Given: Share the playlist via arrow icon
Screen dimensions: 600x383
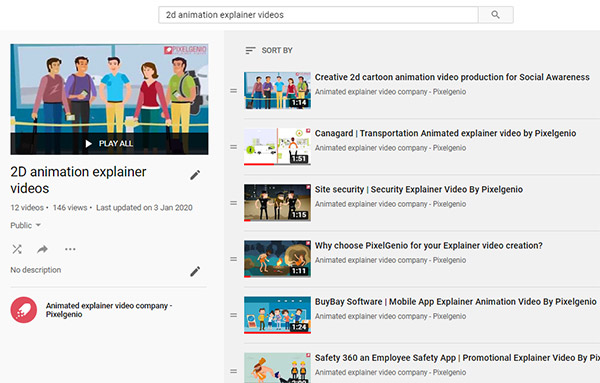Looking at the screenshot, I should tap(42, 249).
